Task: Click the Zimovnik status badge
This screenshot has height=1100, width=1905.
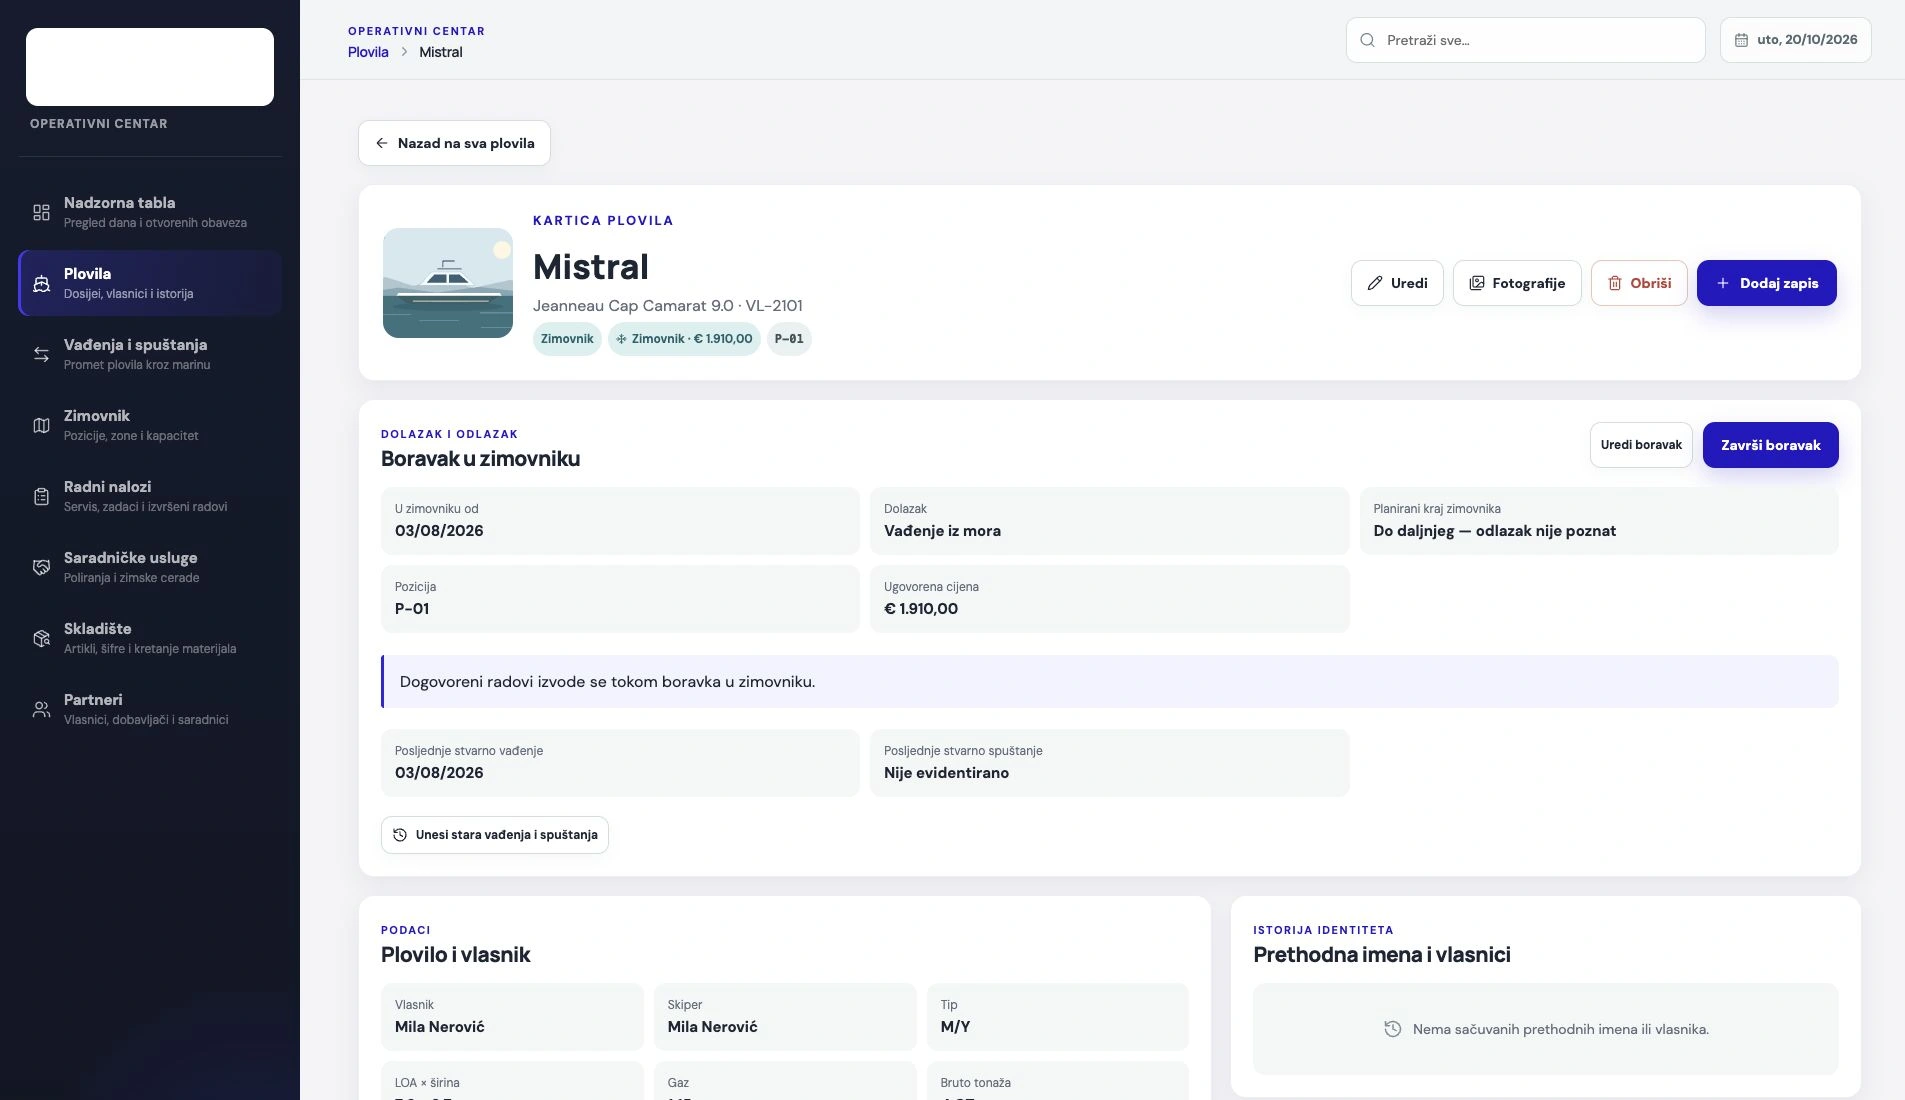Action: pyautogui.click(x=567, y=339)
